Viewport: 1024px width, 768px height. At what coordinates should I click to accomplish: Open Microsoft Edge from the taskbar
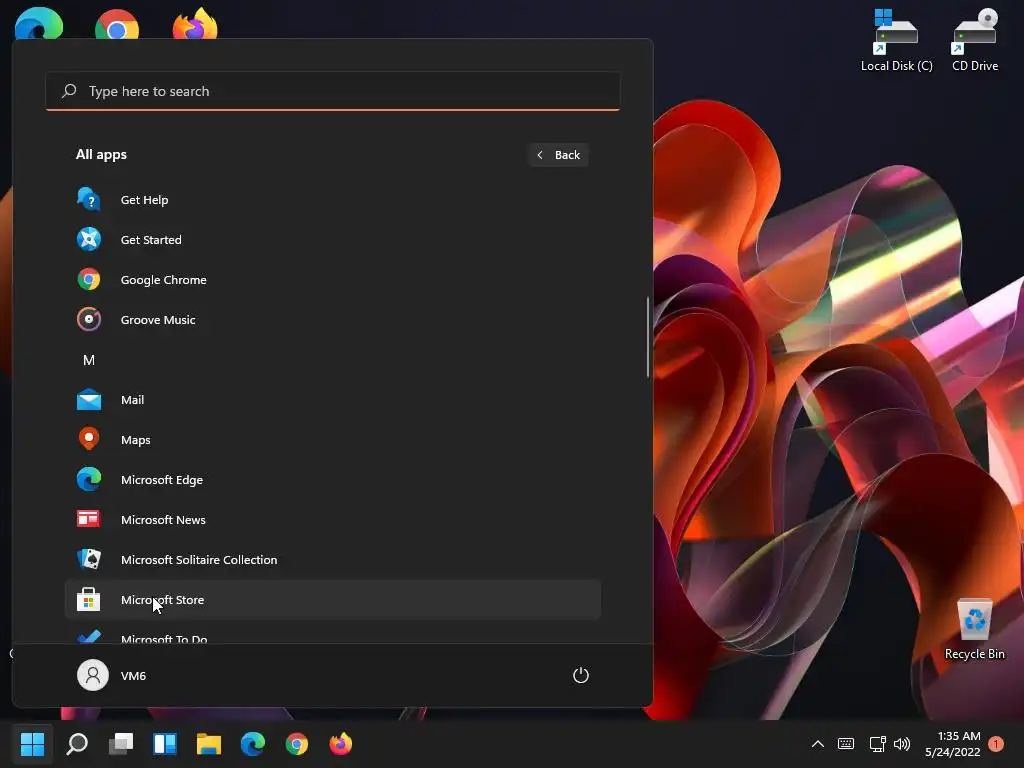[x=253, y=743]
